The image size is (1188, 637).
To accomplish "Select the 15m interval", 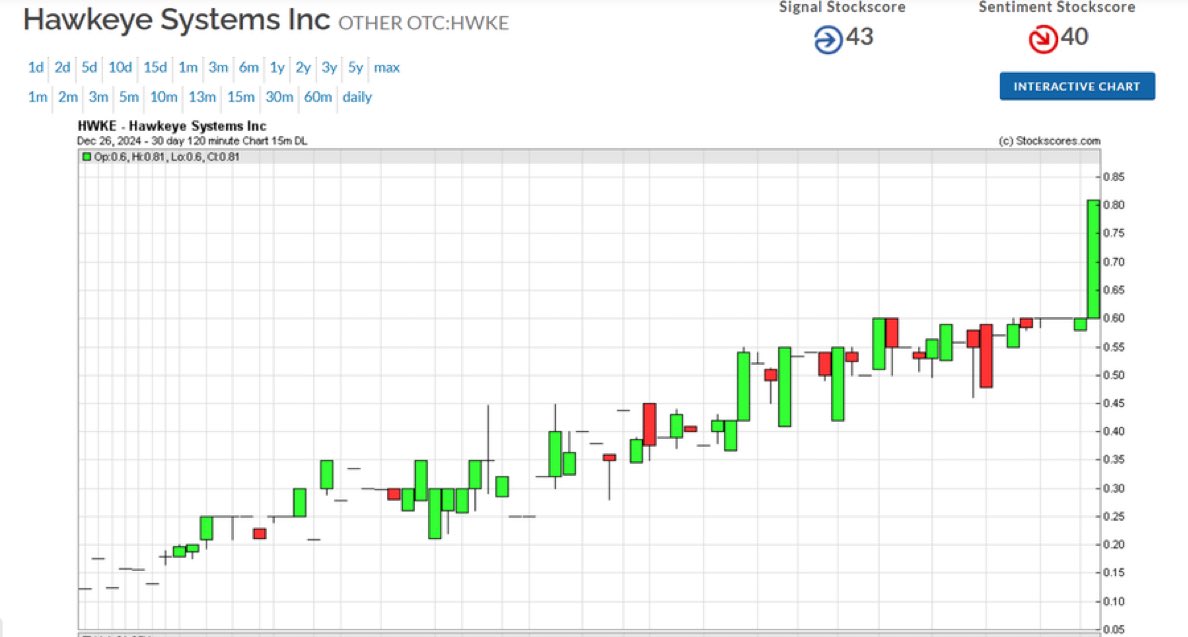I will click(241, 97).
